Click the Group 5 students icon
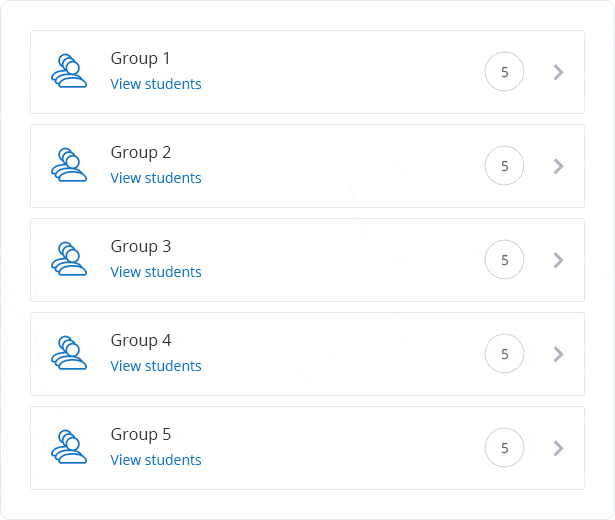615x520 pixels. [69, 448]
